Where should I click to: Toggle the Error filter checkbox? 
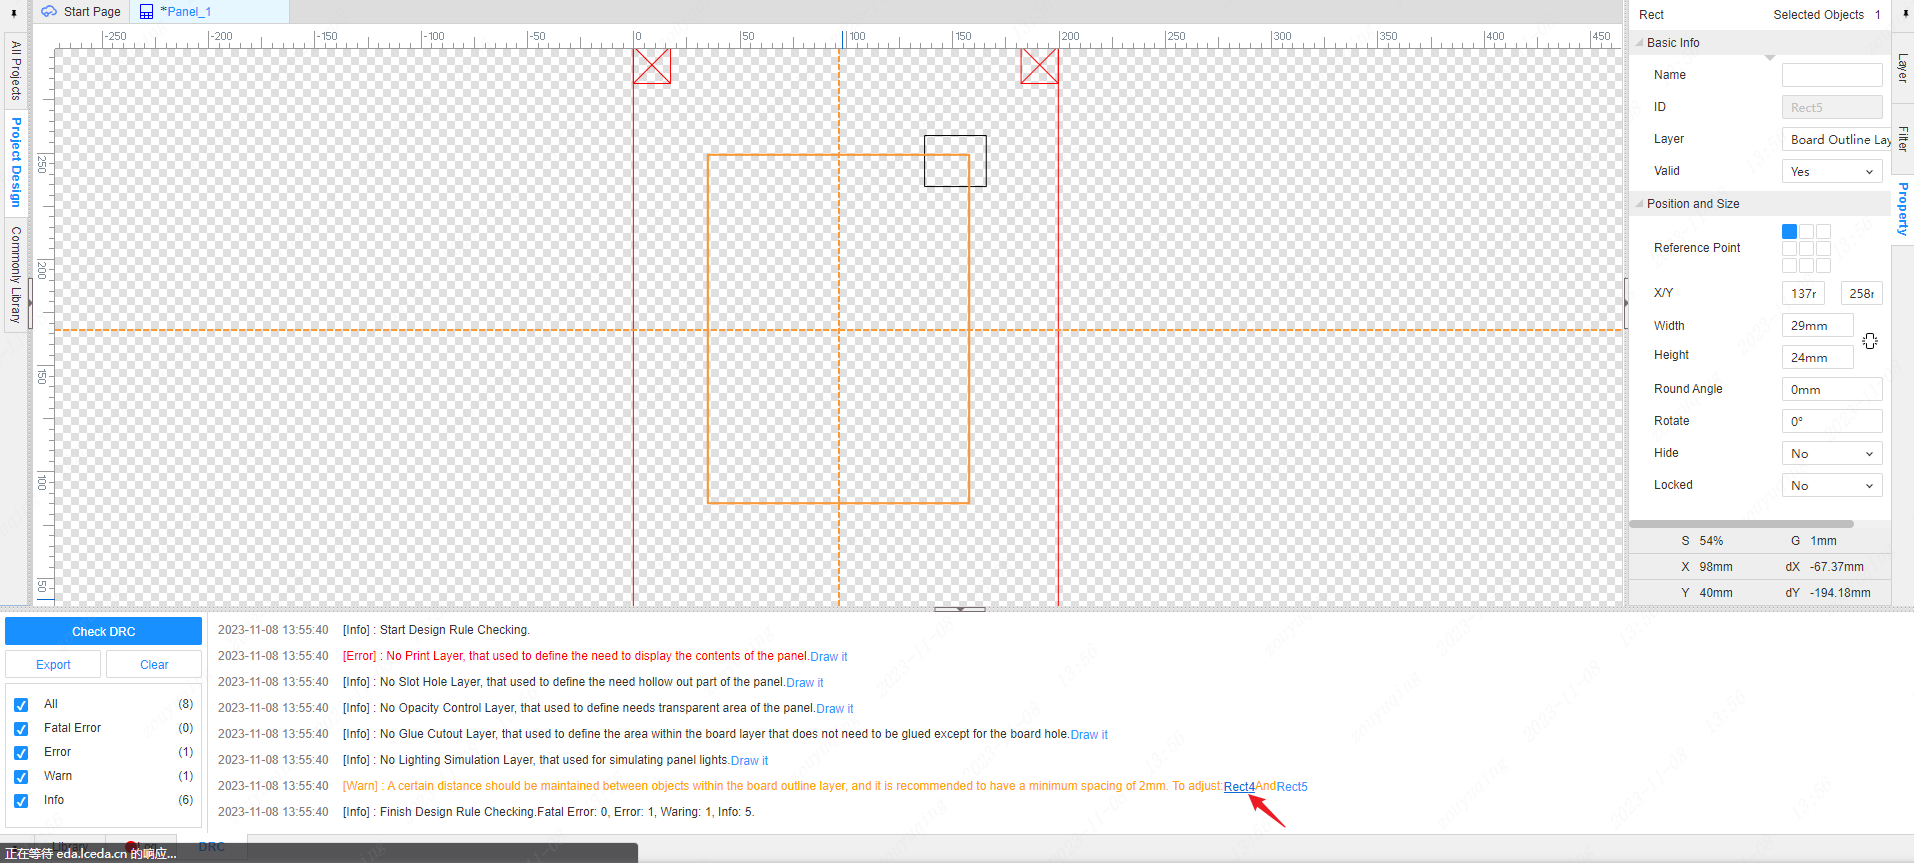21,753
